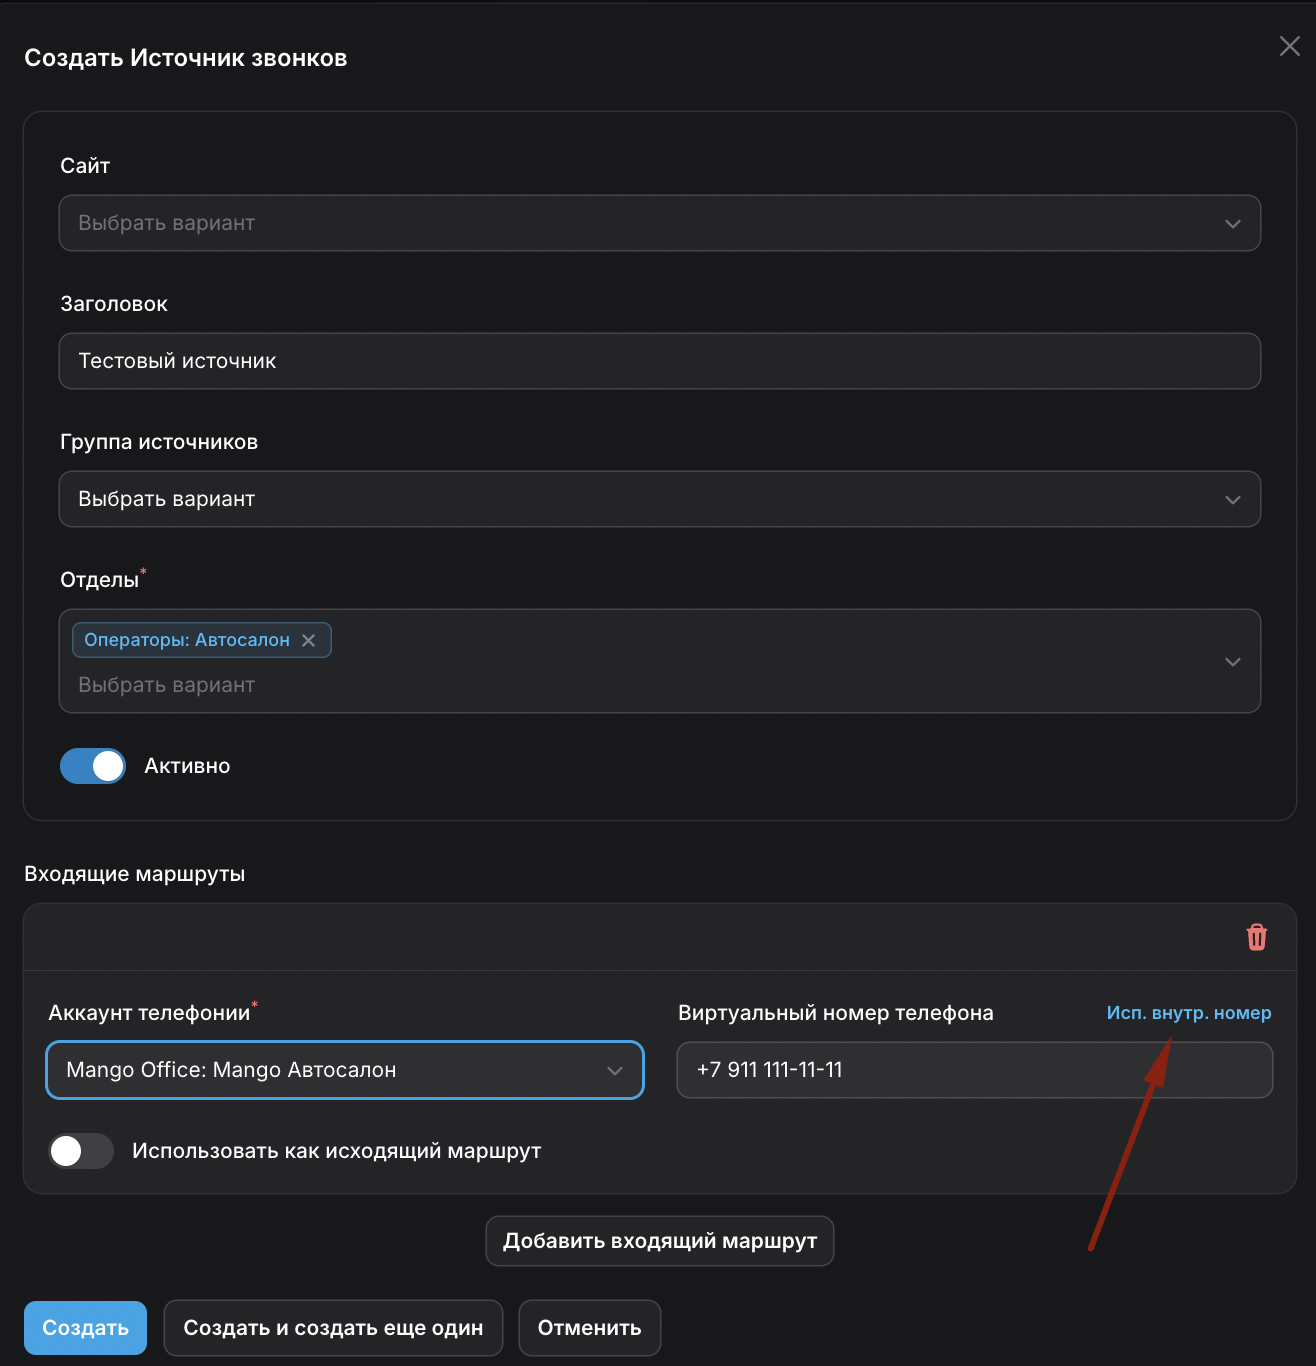Close the create call source dialog
Viewport: 1316px width, 1366px height.
pos(1289,46)
